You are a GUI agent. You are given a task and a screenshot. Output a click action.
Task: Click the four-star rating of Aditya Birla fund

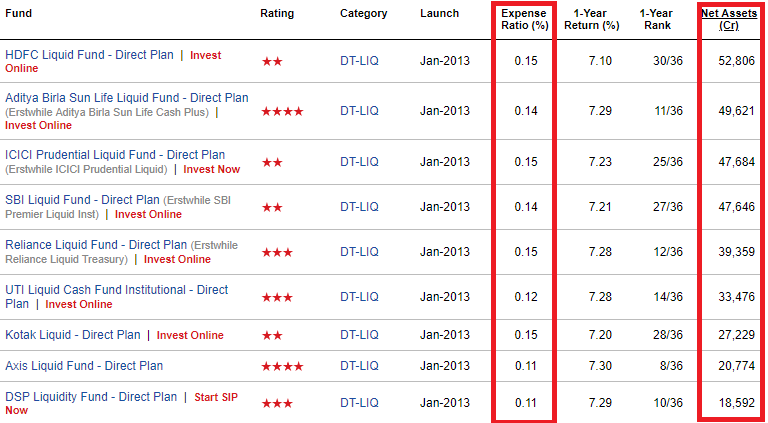[282, 112]
